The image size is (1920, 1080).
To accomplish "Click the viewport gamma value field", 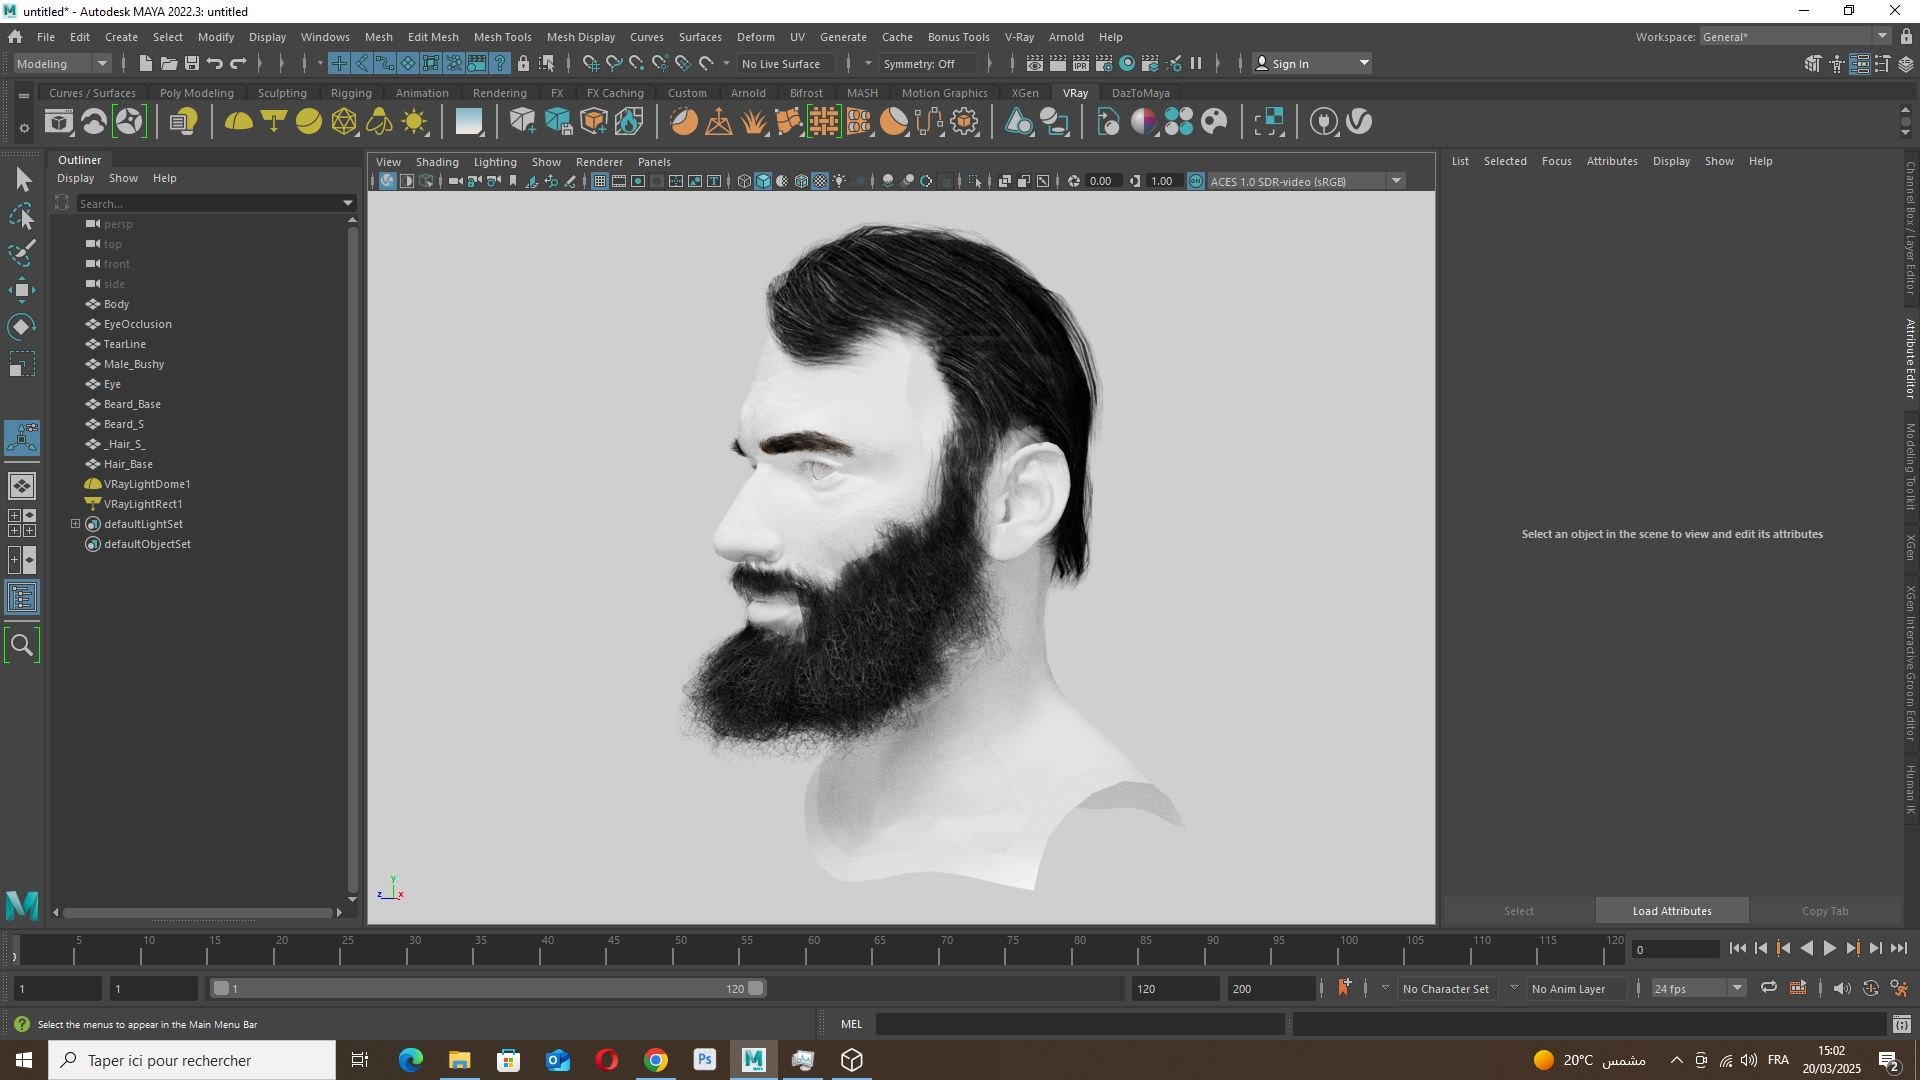I will 1161,181.
